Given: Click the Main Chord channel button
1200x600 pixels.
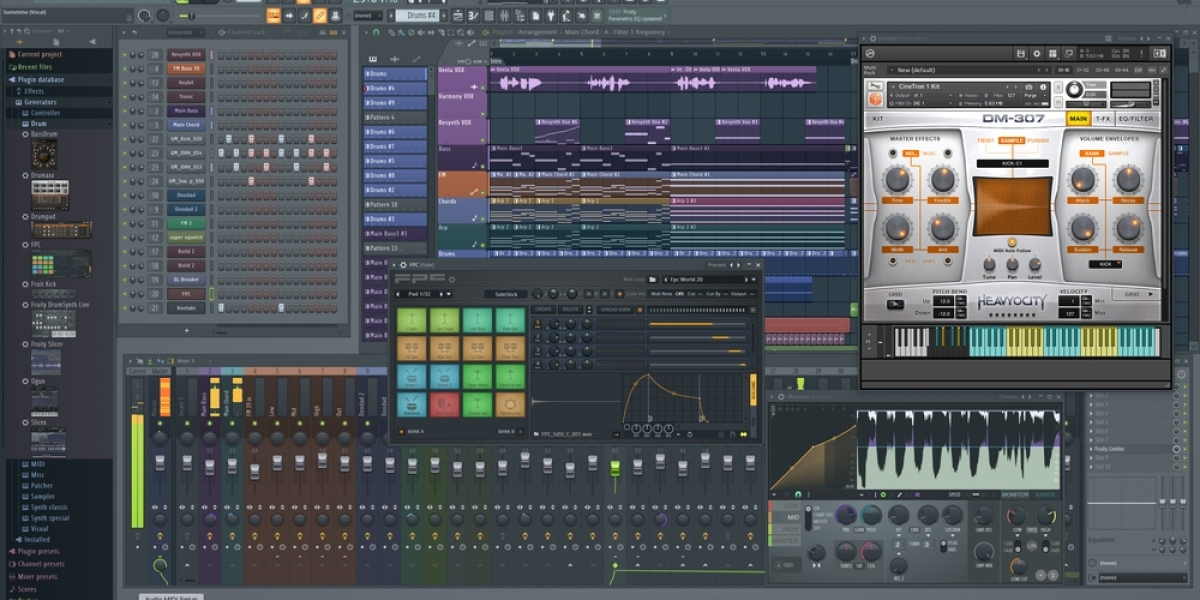Looking at the screenshot, I should (x=185, y=125).
